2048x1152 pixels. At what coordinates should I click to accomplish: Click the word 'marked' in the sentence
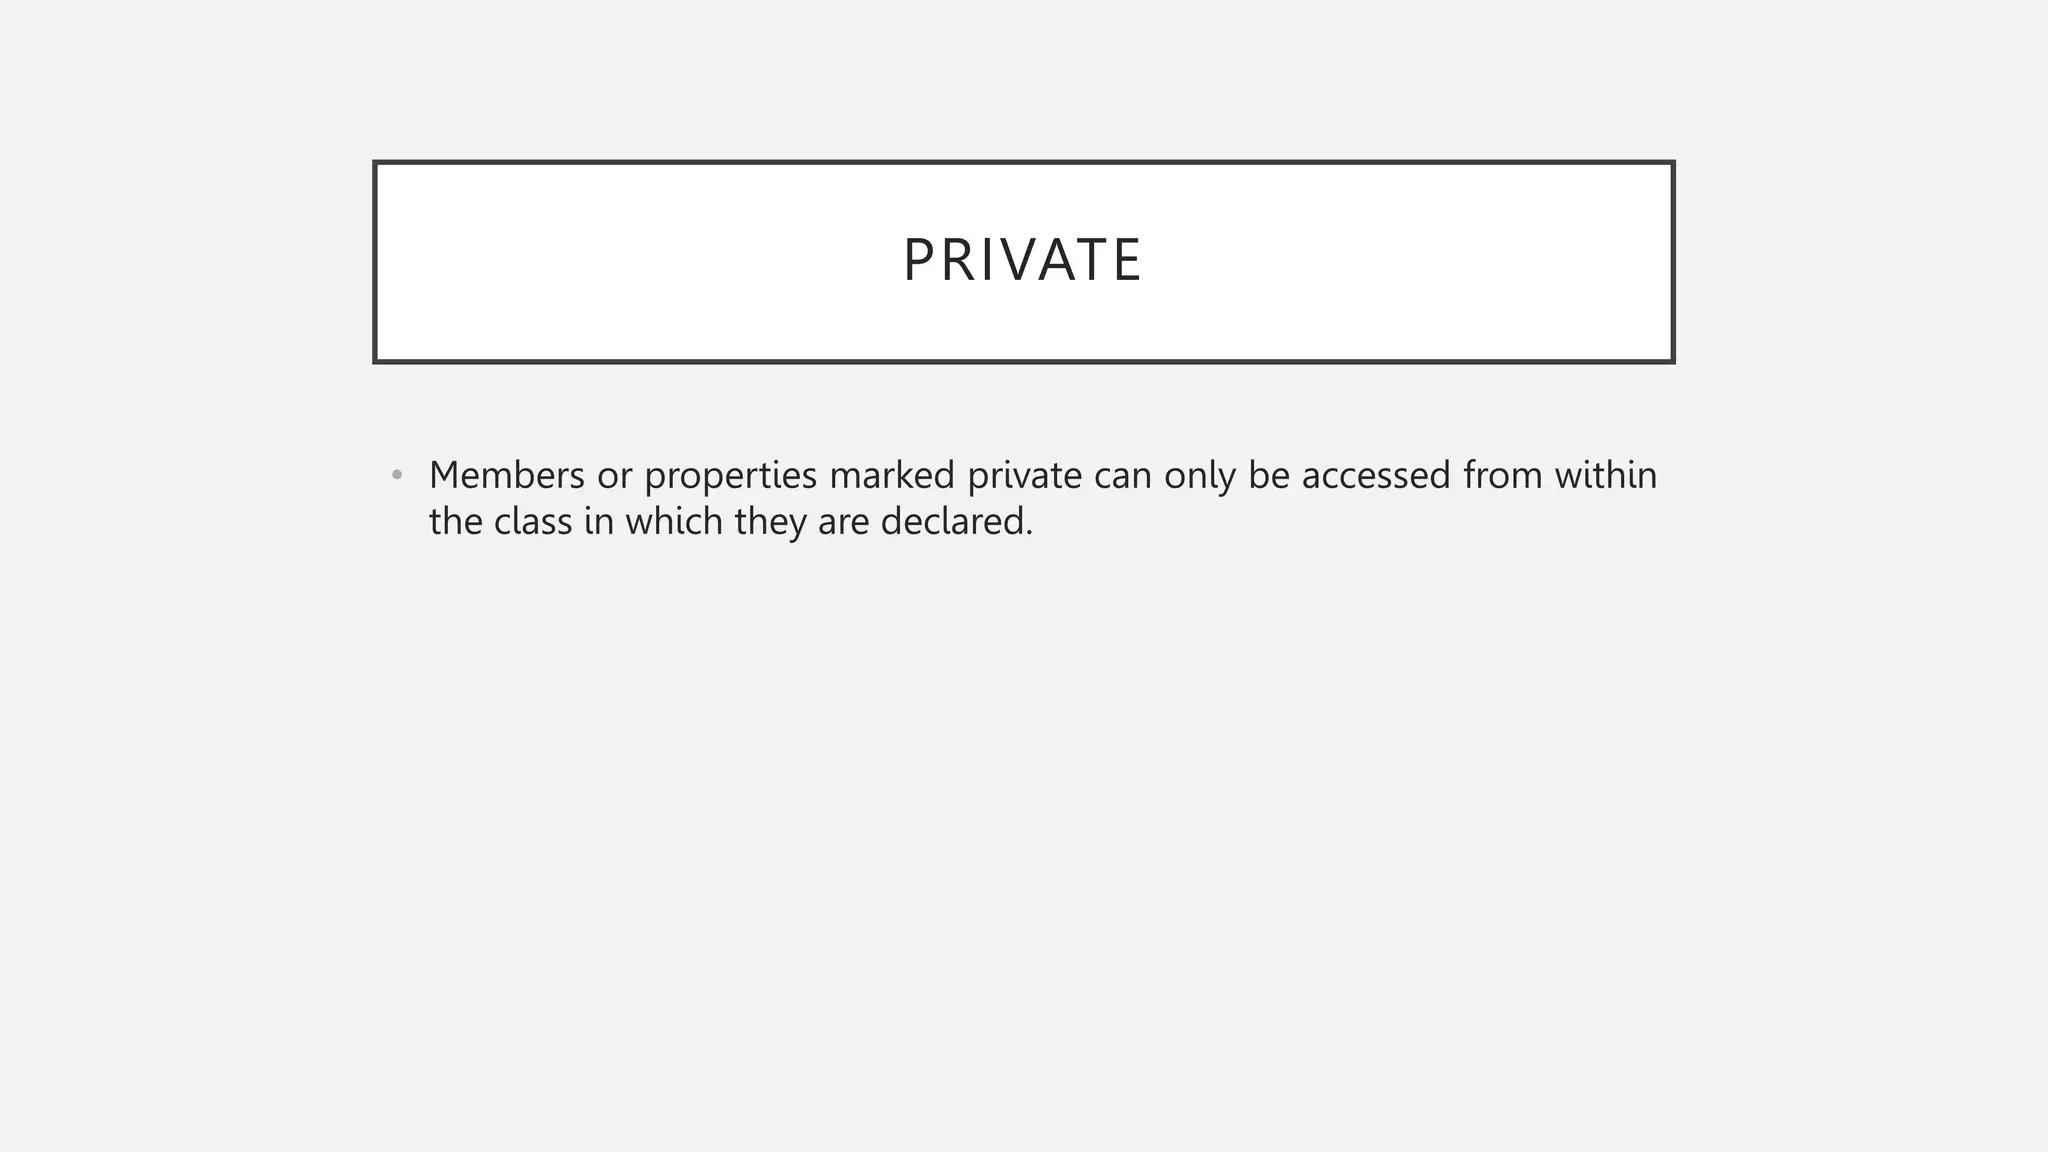tap(892, 475)
